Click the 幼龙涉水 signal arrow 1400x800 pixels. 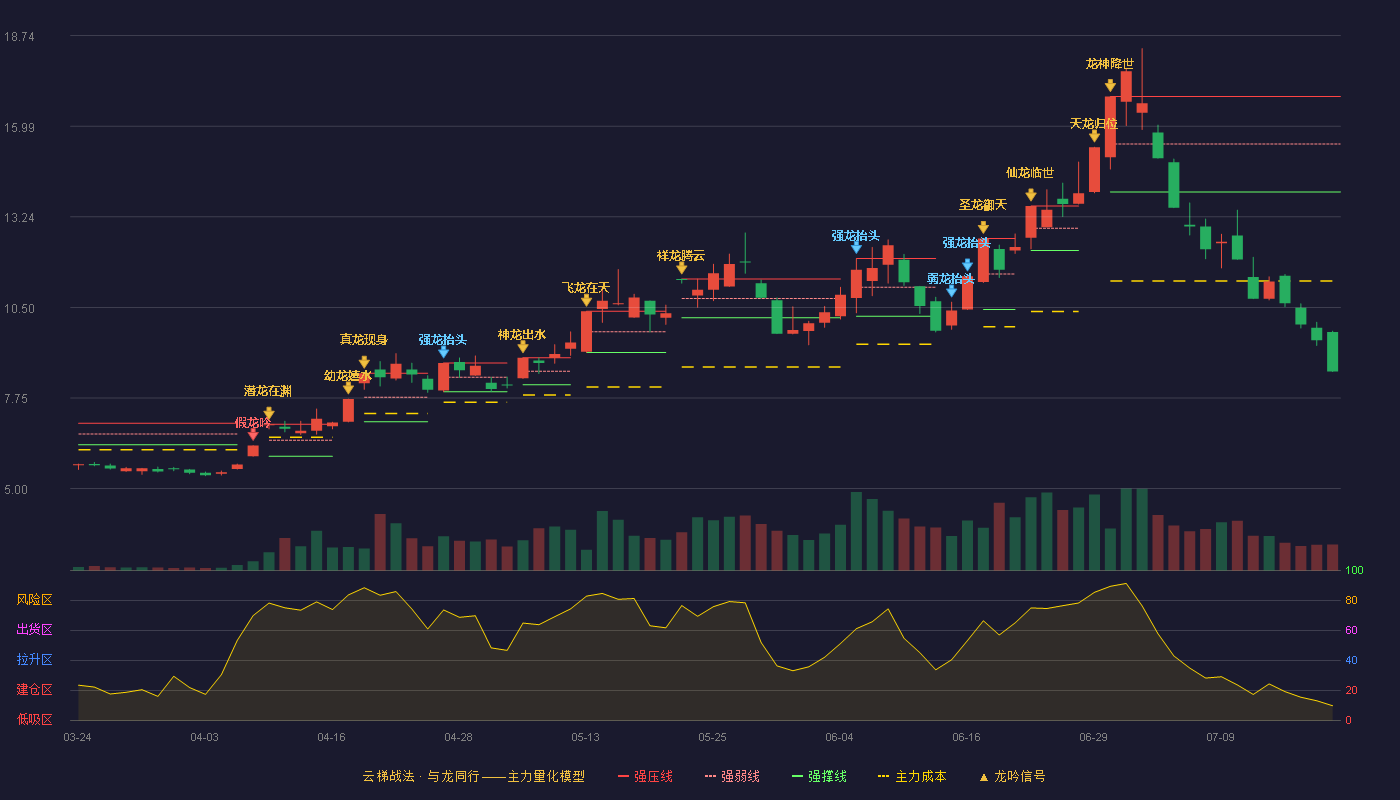(348, 388)
